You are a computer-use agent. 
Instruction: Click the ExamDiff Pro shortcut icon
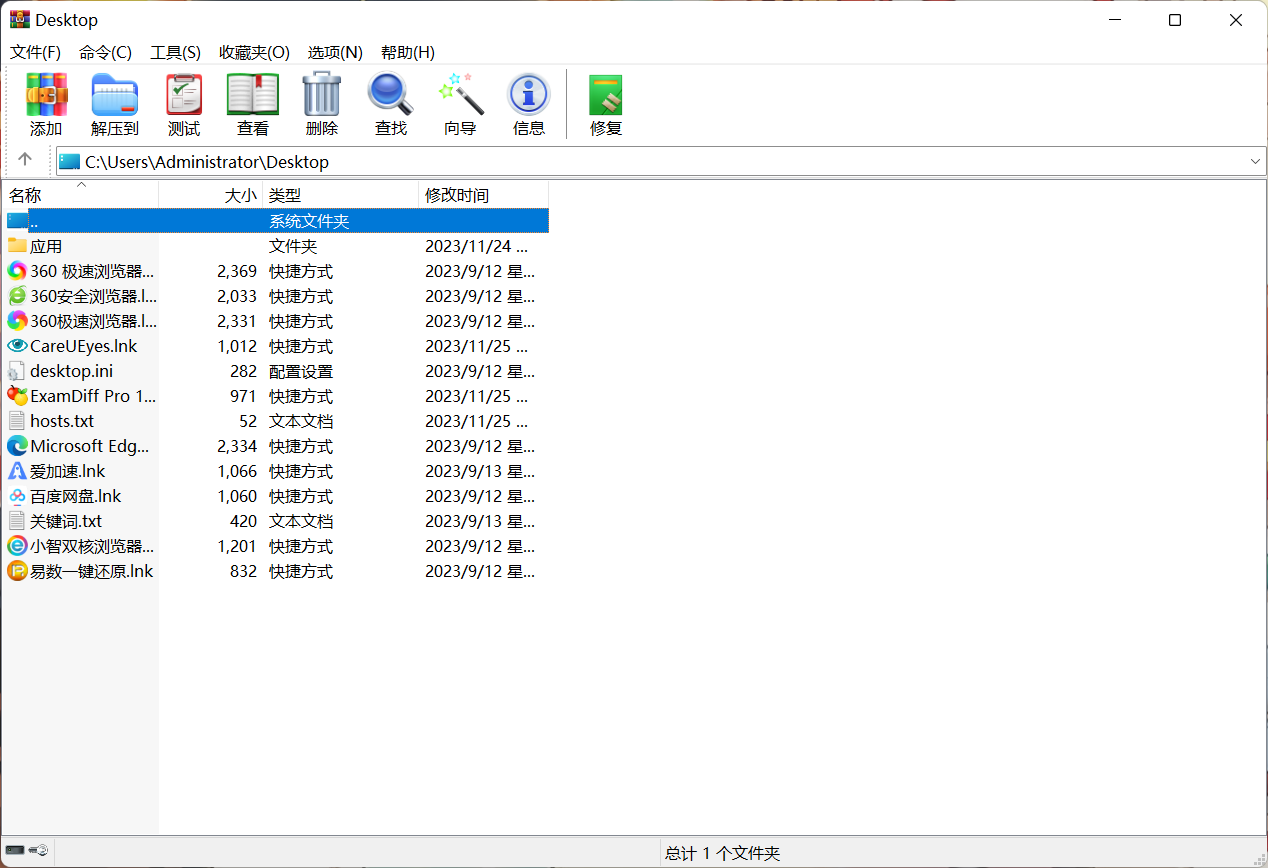pyautogui.click(x=17, y=396)
